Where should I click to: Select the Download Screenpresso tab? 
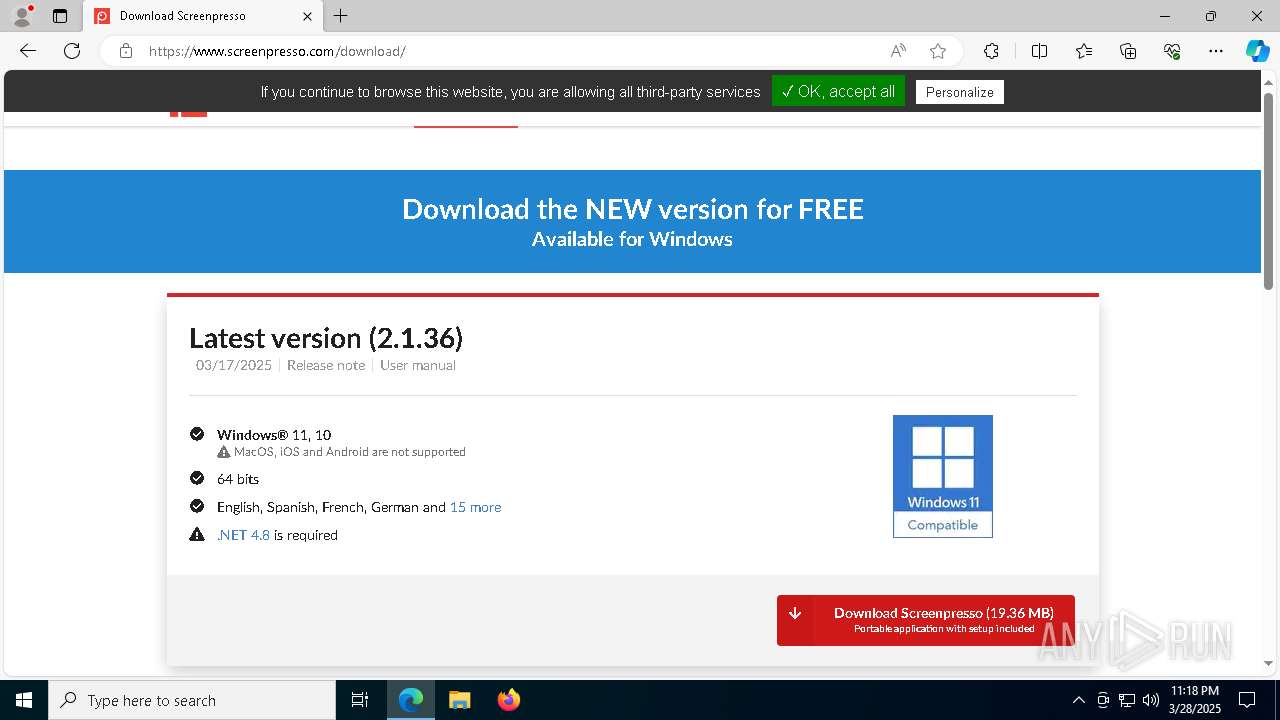tap(204, 16)
